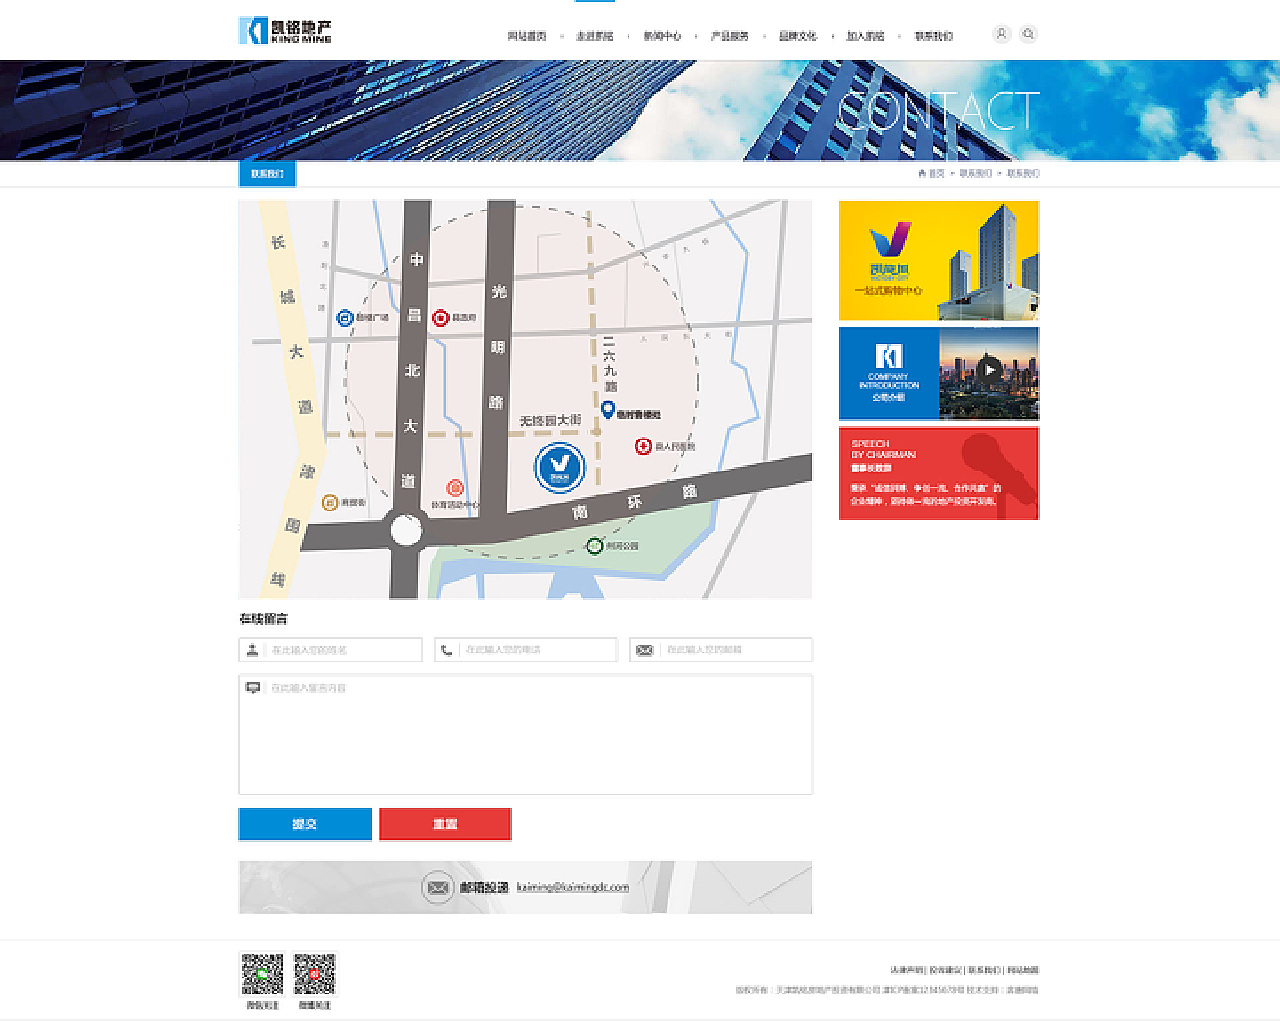Click the envelope icon in email field
1280x1021 pixels.
pos(644,650)
